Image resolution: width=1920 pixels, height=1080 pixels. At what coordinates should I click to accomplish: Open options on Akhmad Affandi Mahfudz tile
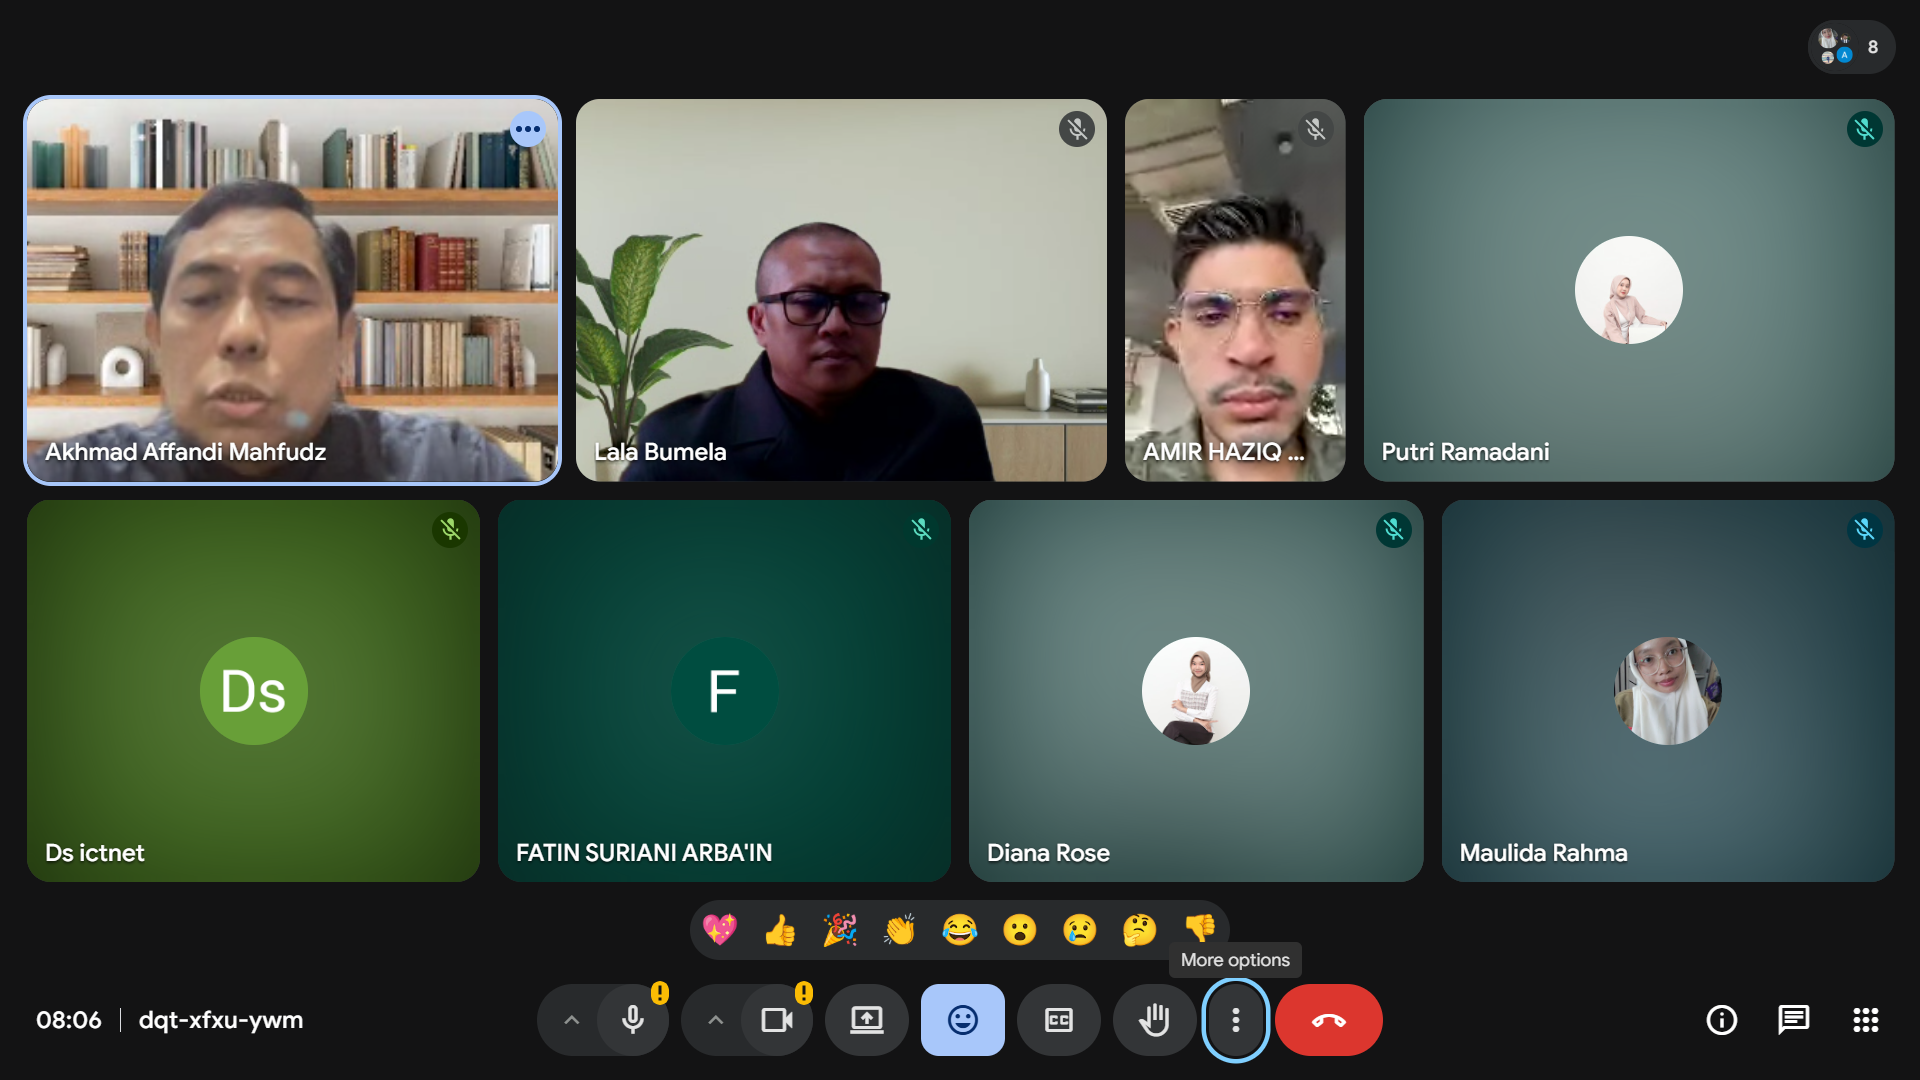click(x=528, y=129)
